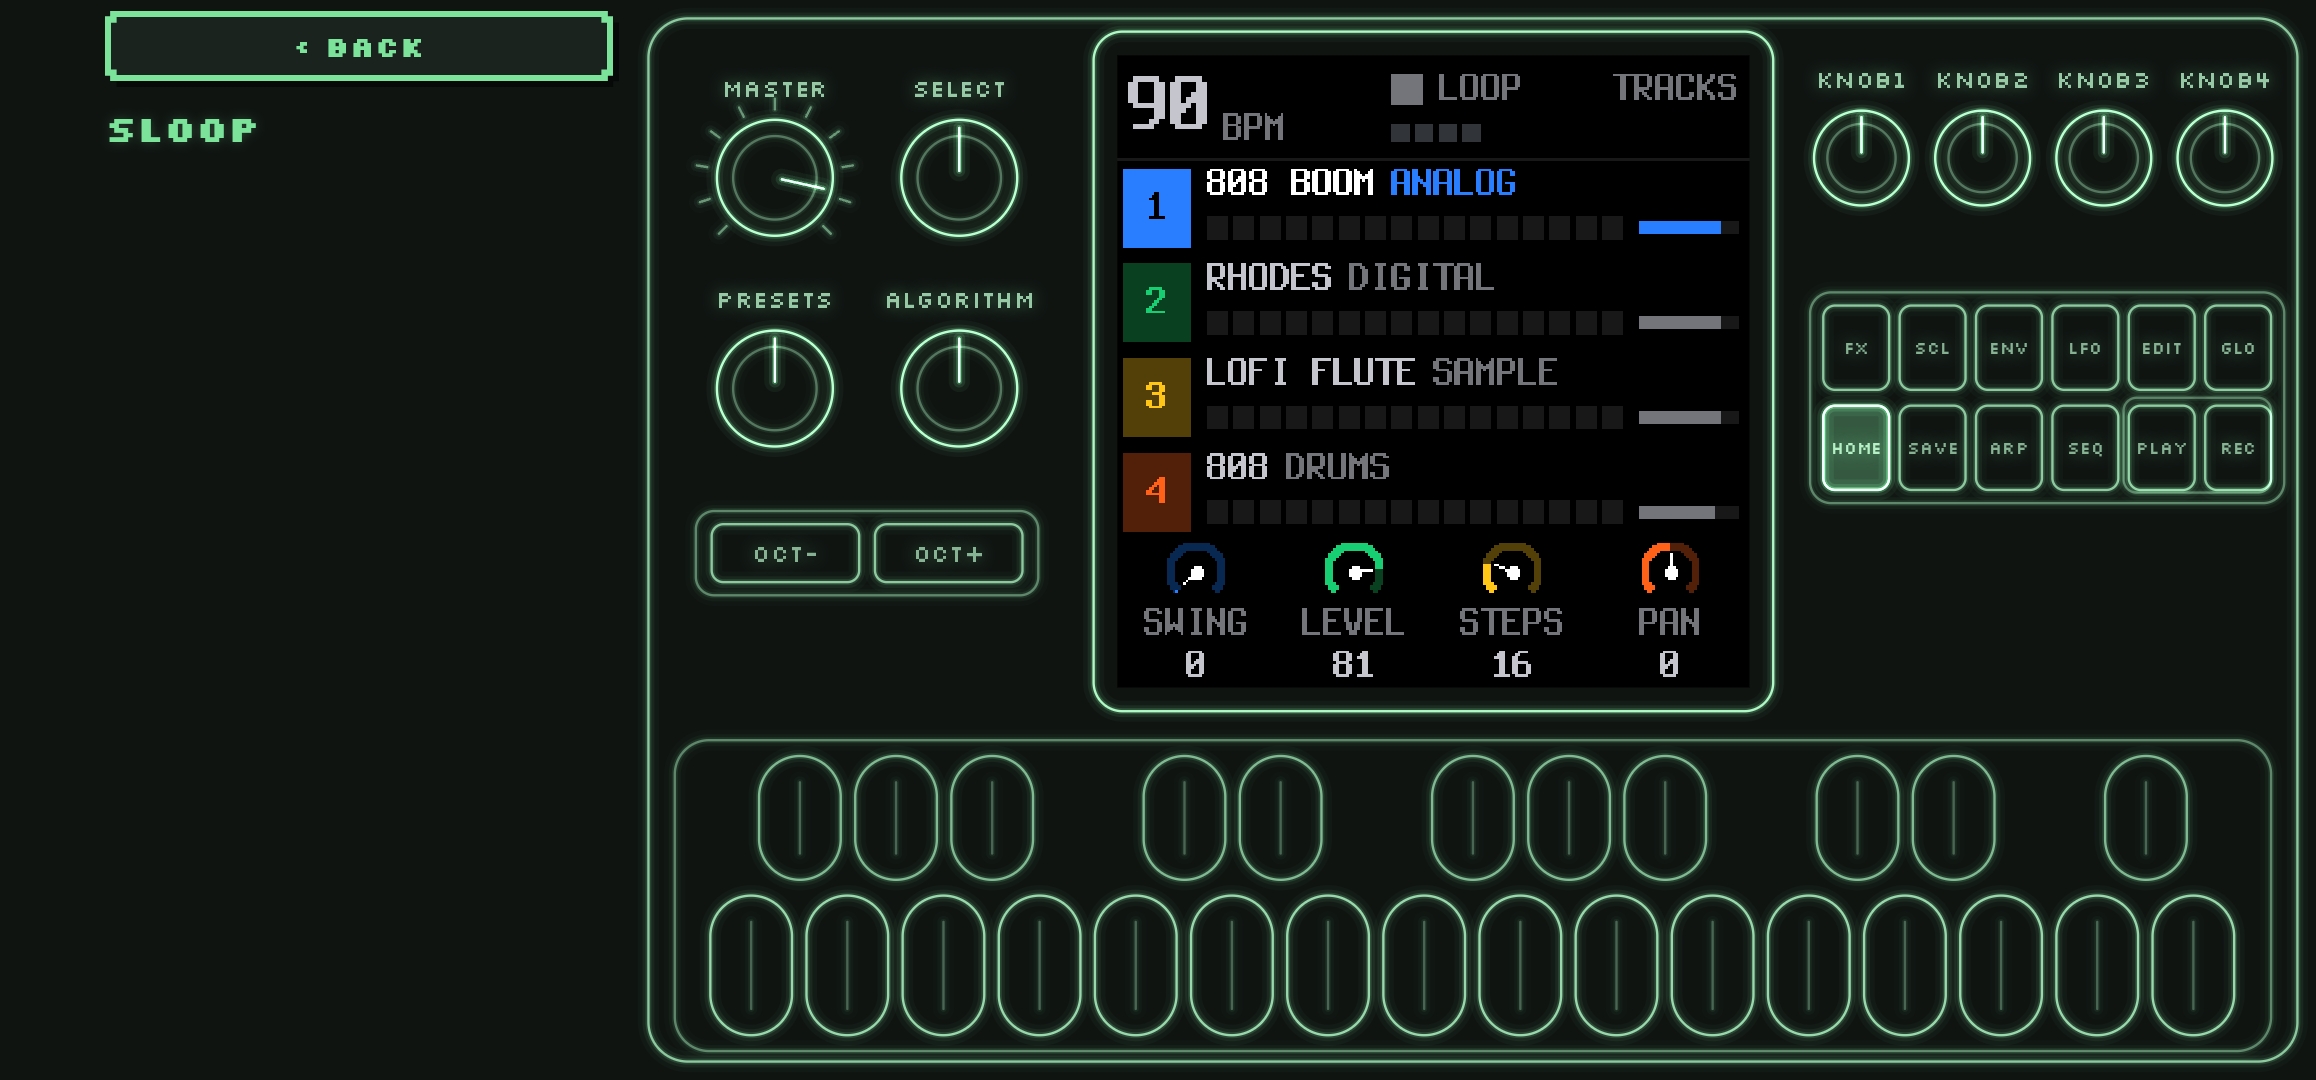Click the PAN dial icon

(1669, 569)
